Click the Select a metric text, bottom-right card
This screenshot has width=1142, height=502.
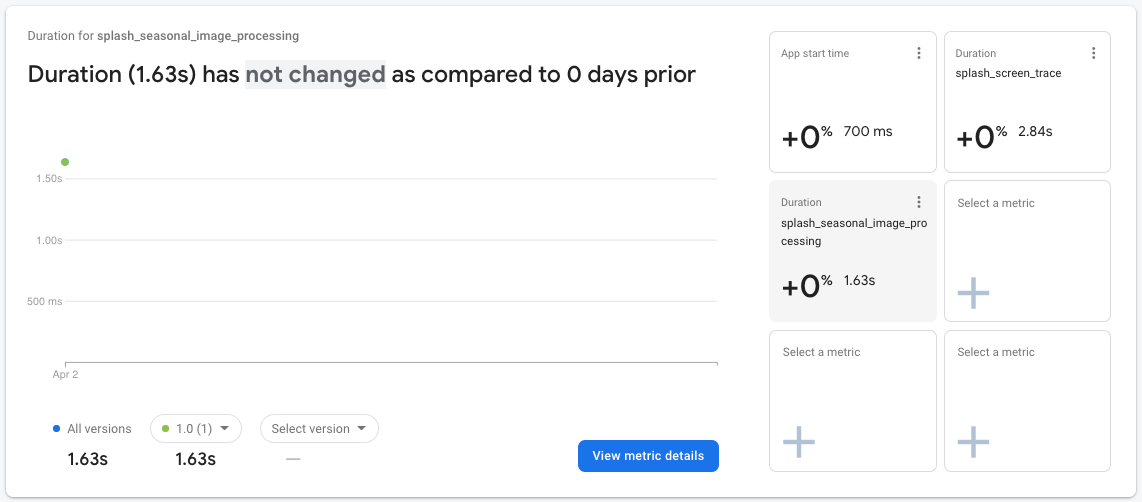point(996,352)
